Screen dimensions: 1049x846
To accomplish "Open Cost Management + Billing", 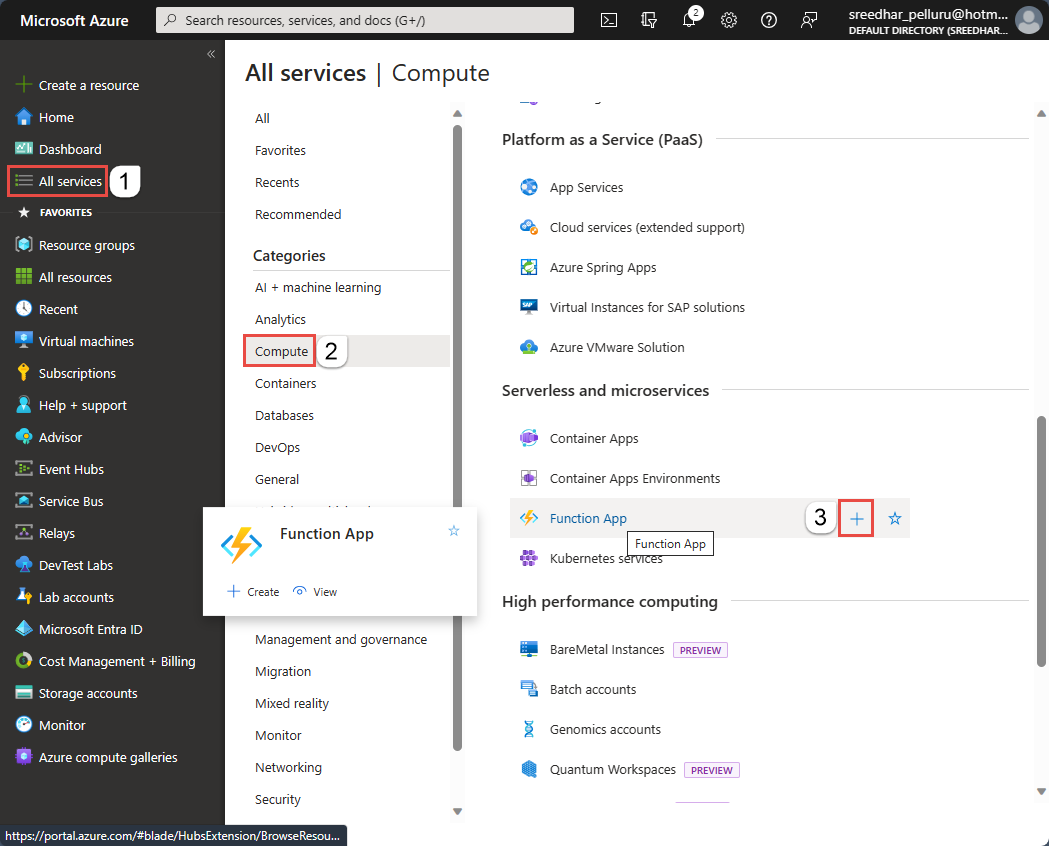I will 117,661.
